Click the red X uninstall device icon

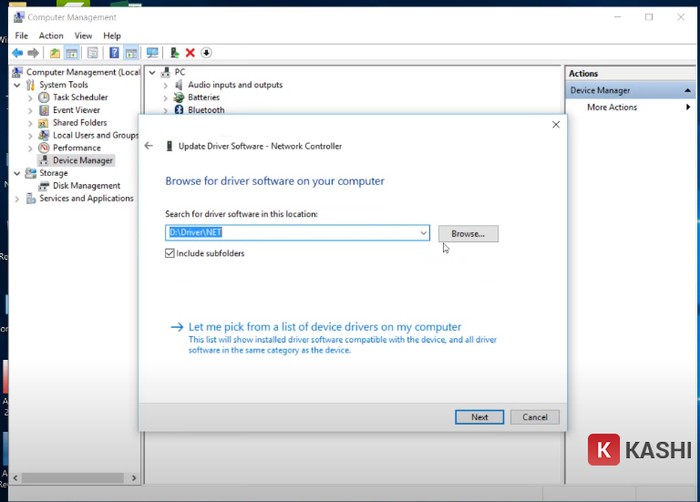coord(190,52)
